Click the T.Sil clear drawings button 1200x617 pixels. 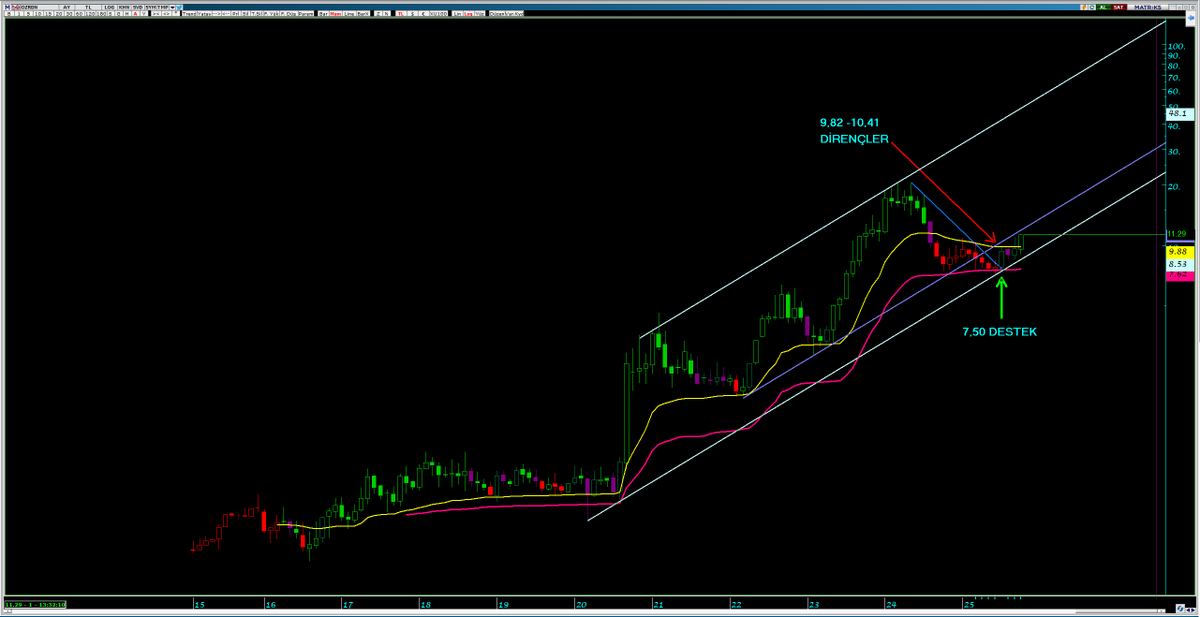tap(258, 13)
